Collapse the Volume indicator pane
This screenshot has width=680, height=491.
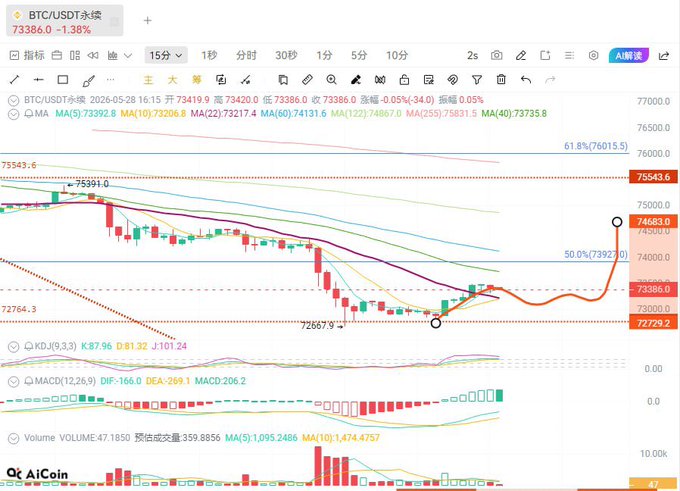coord(14,438)
